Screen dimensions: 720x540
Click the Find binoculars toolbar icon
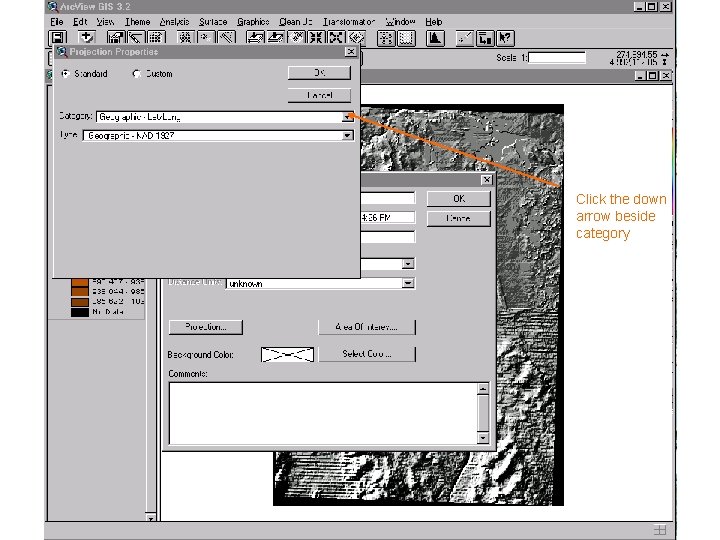(x=186, y=38)
